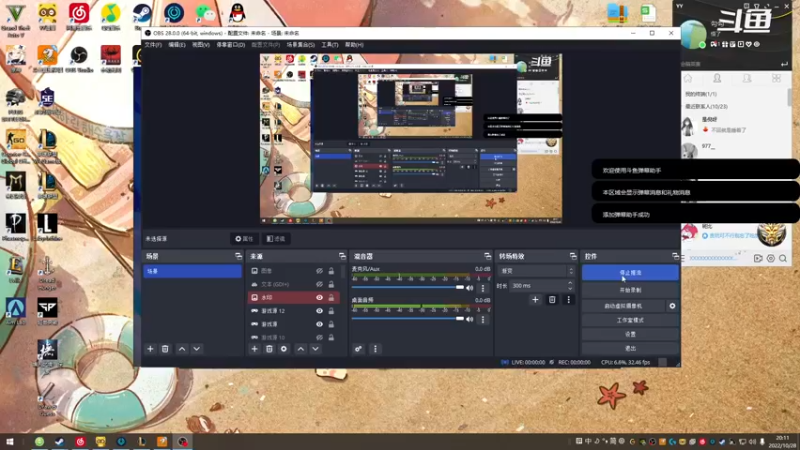Click the OBS icon in the taskbar
Viewport: 800px width, 450px height.
click(x=182, y=442)
